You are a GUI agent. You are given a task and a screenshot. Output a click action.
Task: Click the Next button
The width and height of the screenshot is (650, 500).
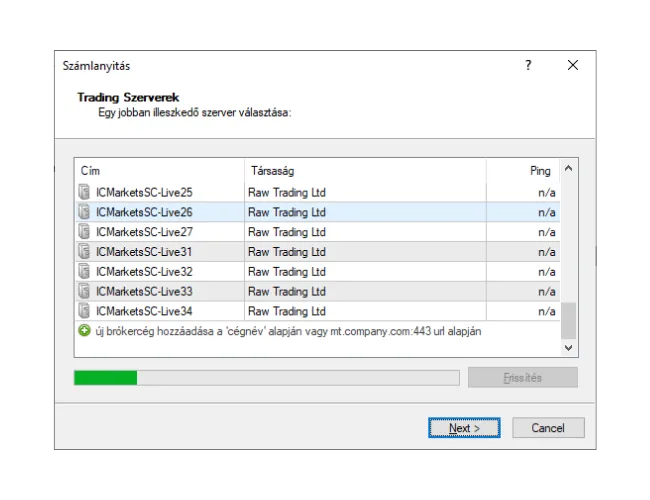[463, 428]
